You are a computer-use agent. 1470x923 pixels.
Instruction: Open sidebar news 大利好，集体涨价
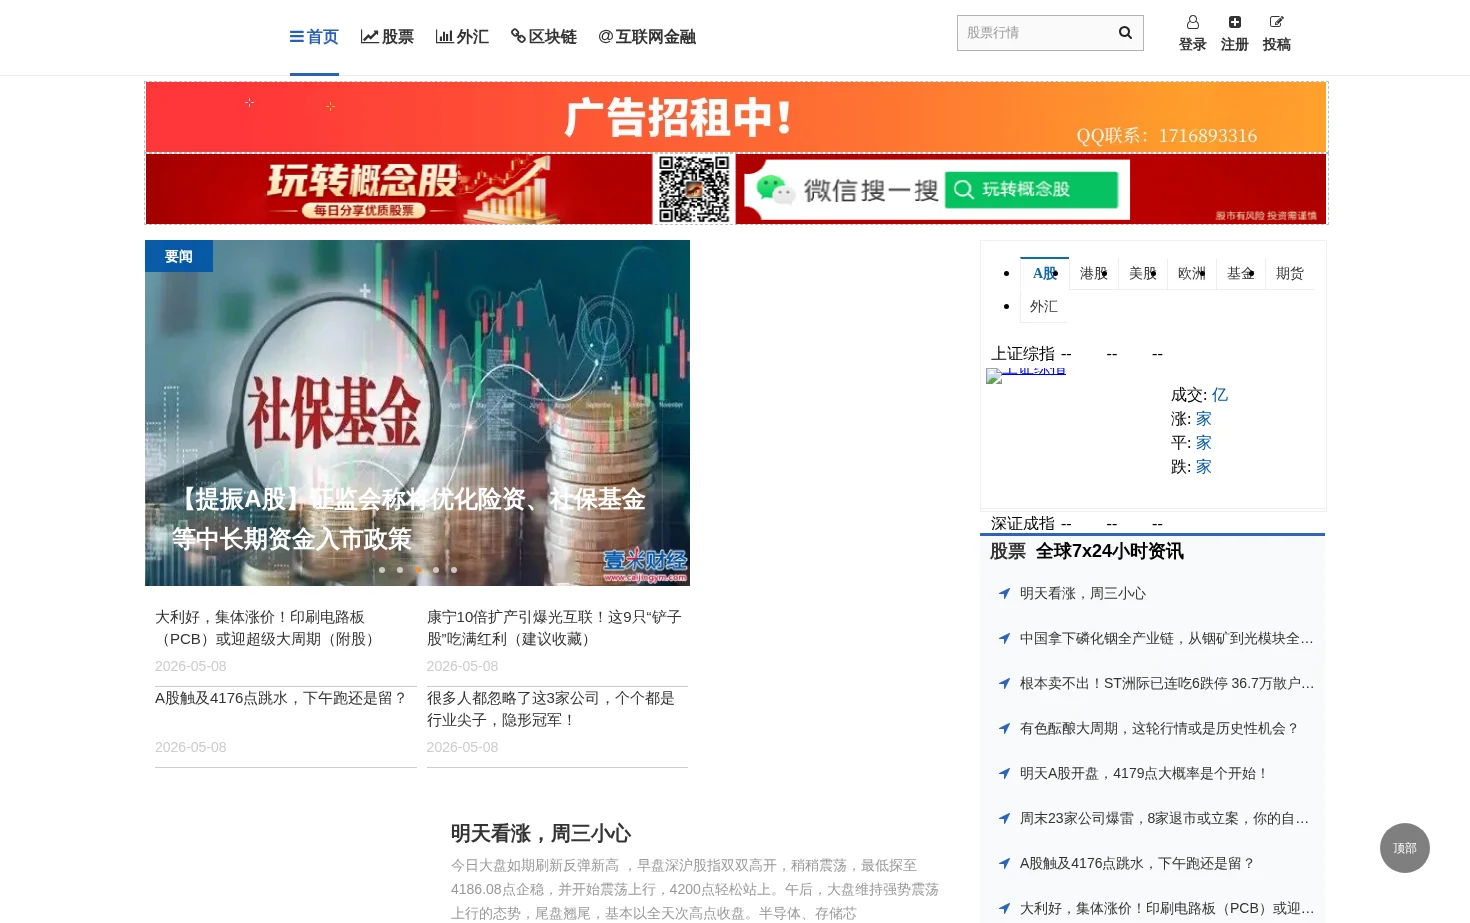[1167, 908]
